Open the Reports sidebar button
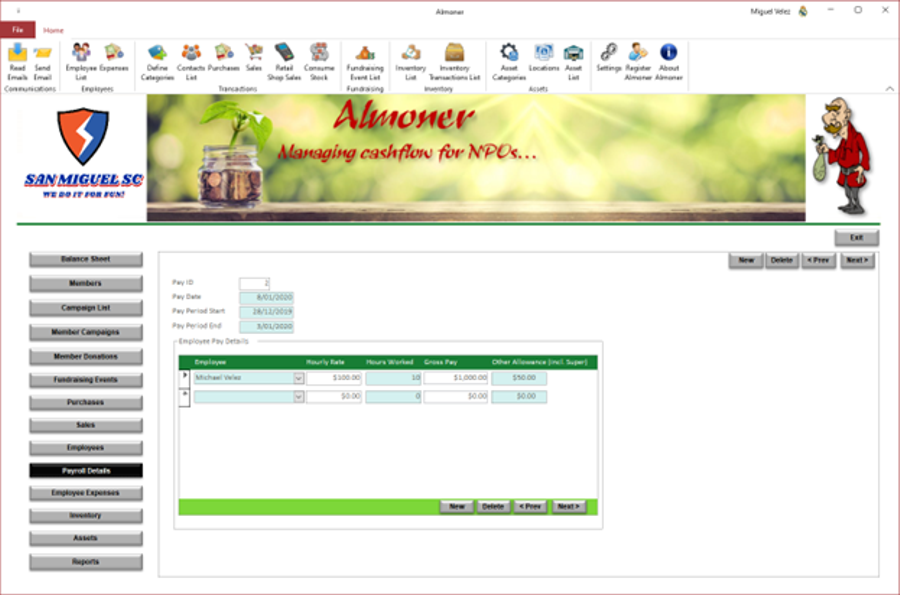The image size is (900, 595). click(86, 562)
